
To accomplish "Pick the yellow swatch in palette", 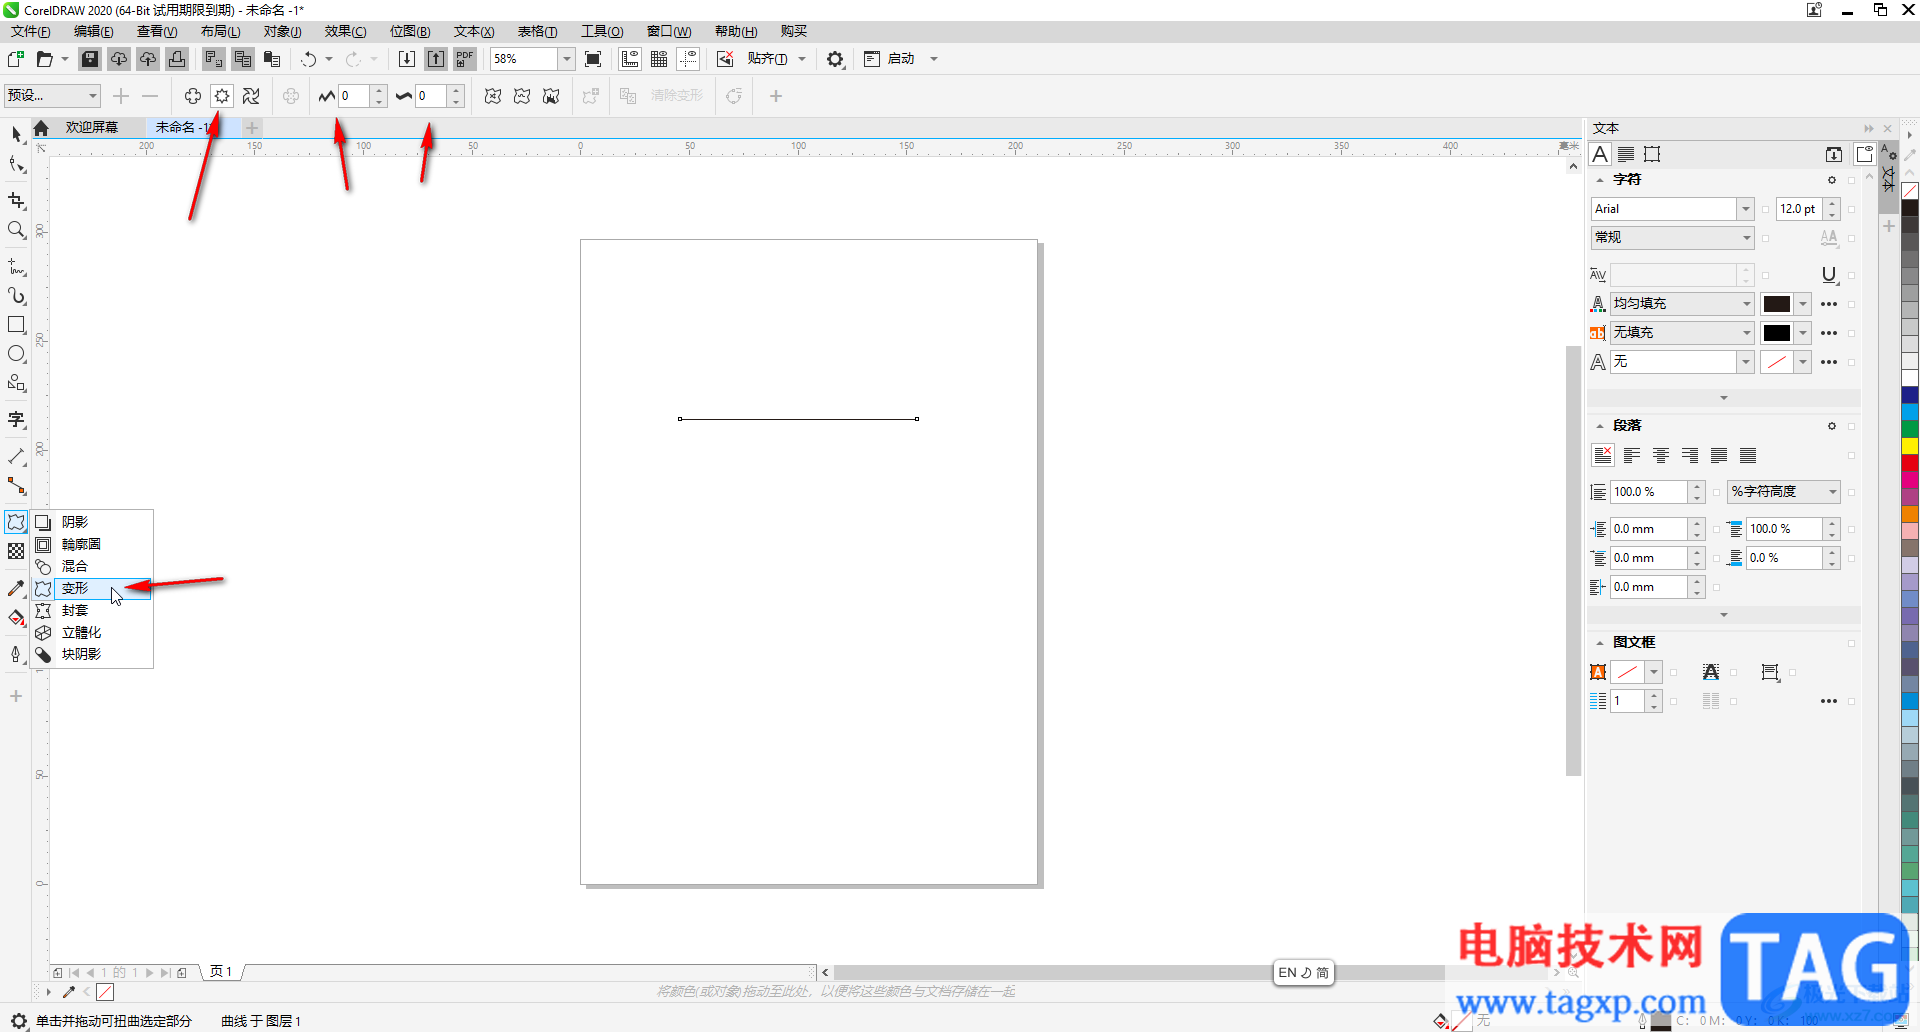I will (x=1910, y=446).
